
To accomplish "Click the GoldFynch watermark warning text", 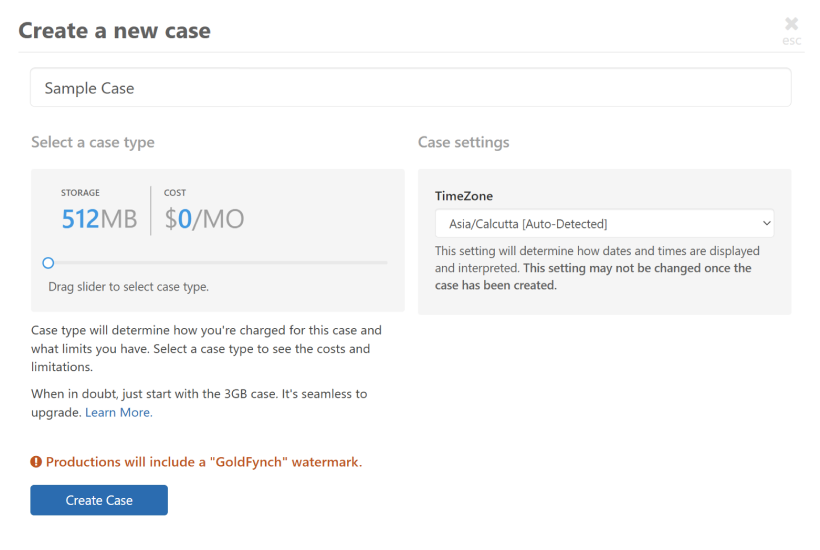I will coord(204,462).
